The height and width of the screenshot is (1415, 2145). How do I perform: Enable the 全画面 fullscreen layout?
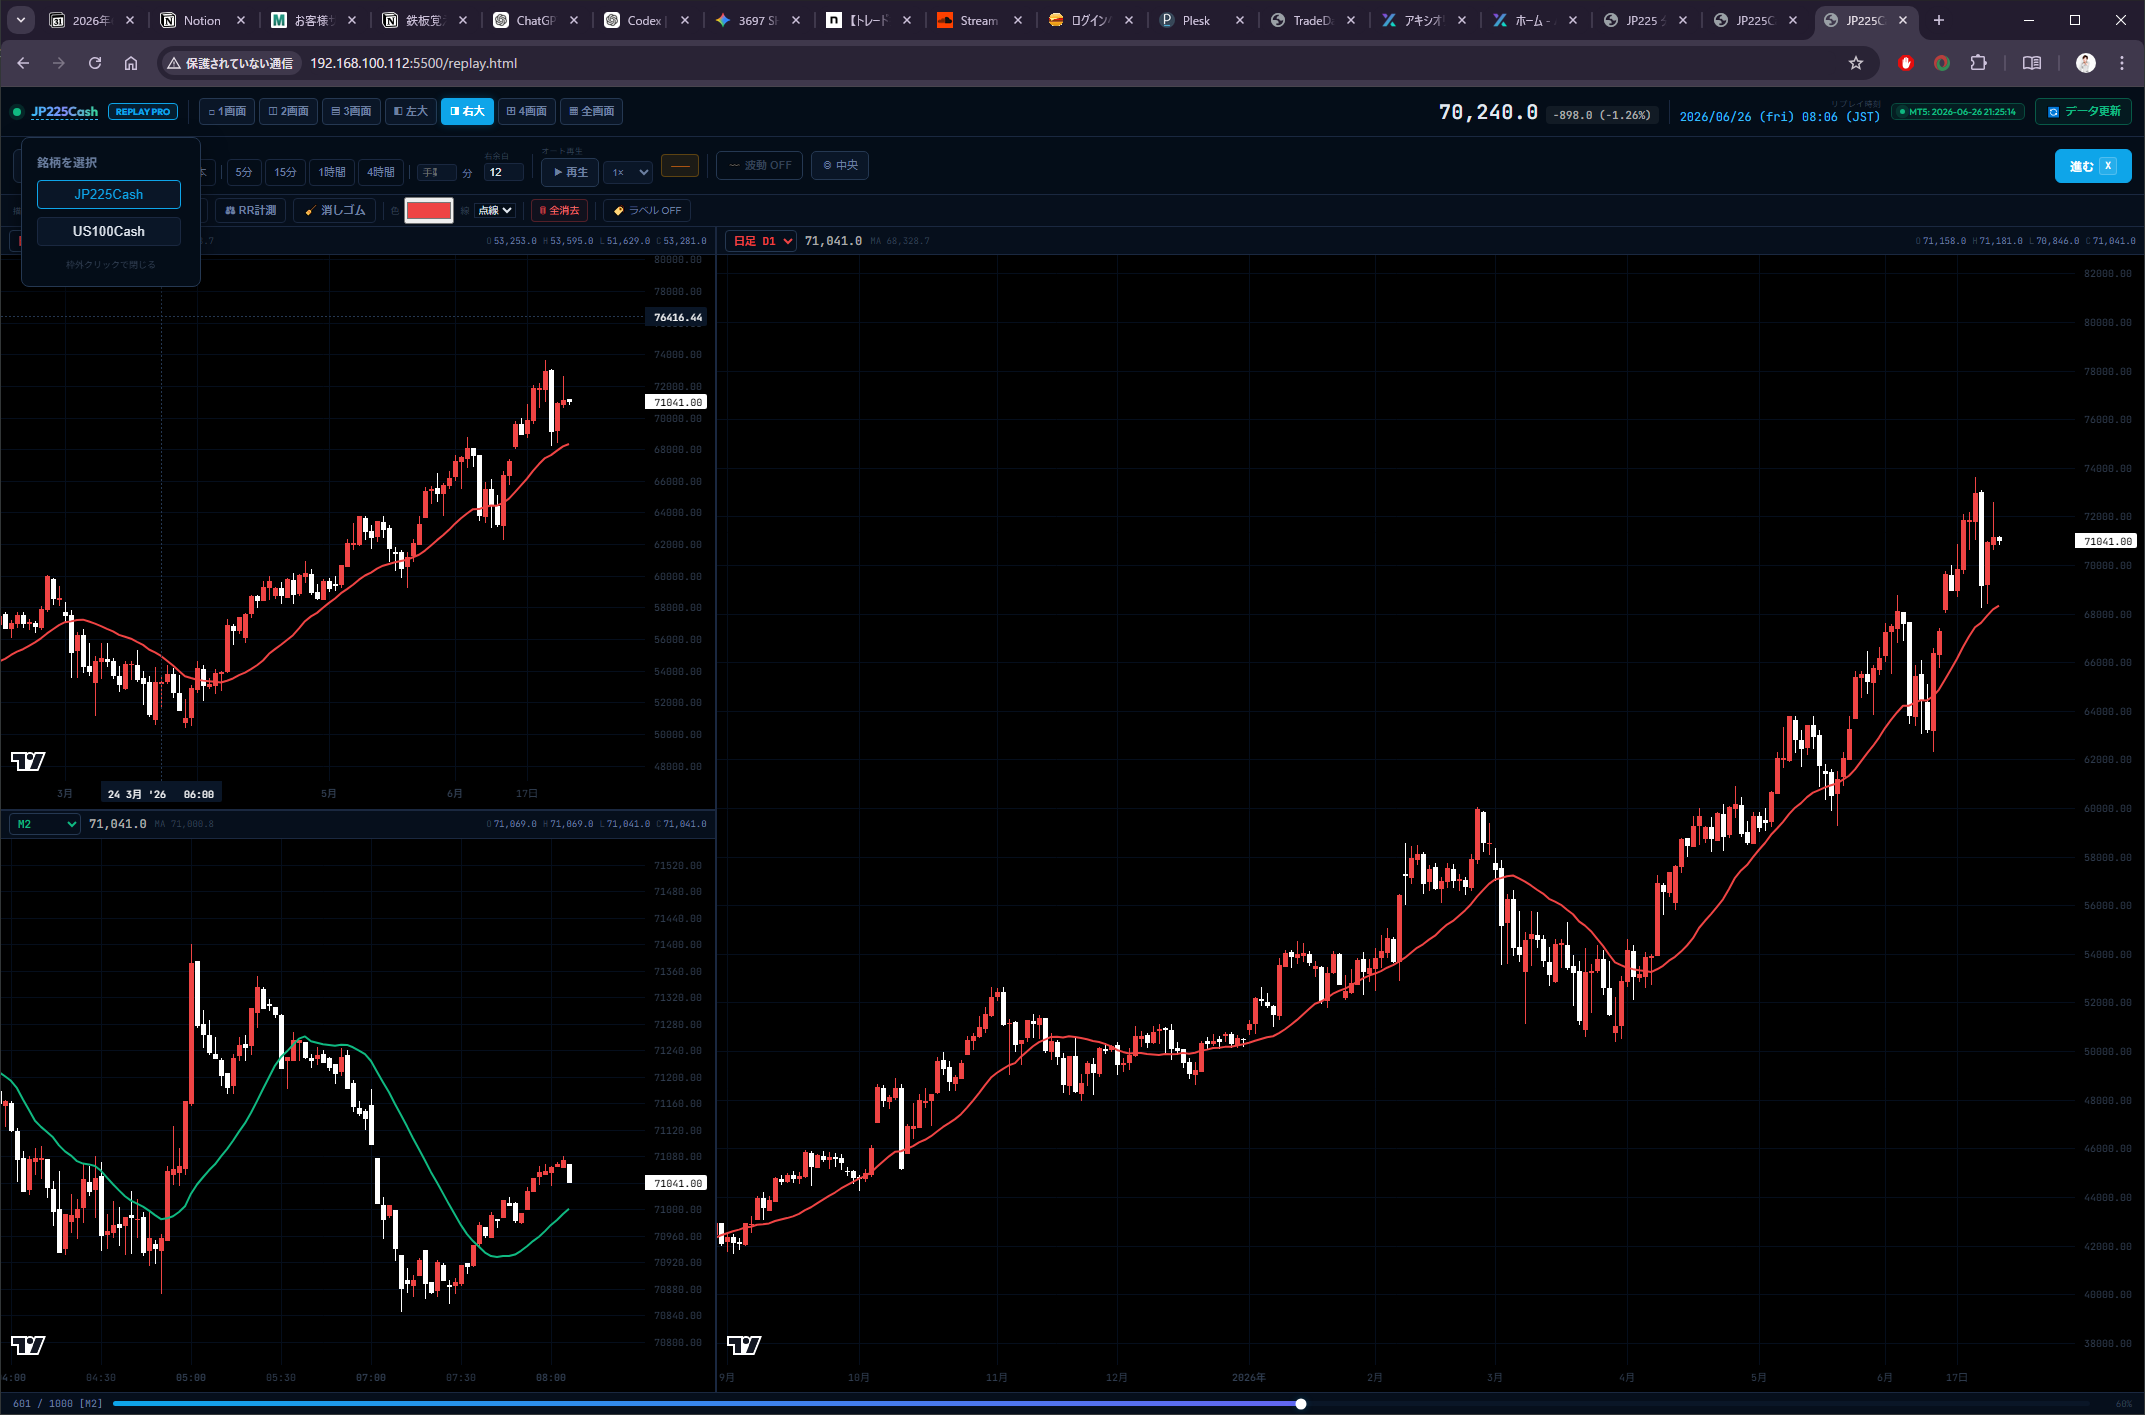[592, 111]
